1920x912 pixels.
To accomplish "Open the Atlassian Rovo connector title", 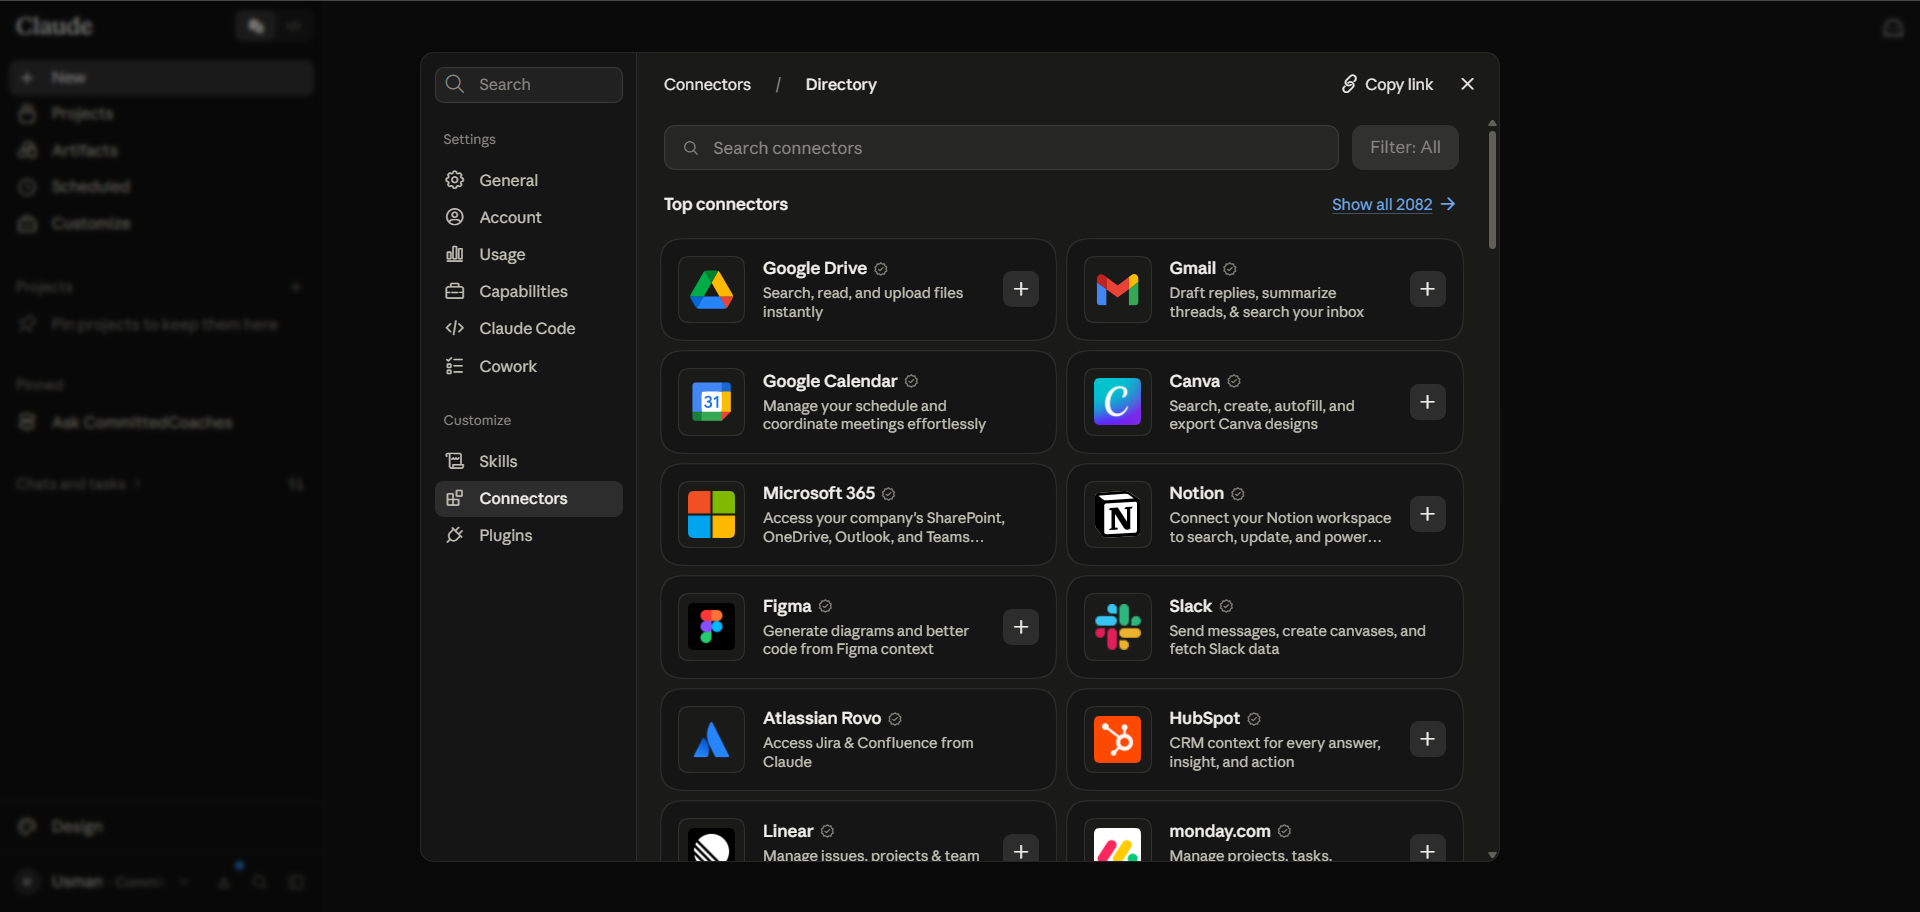I will (822, 718).
